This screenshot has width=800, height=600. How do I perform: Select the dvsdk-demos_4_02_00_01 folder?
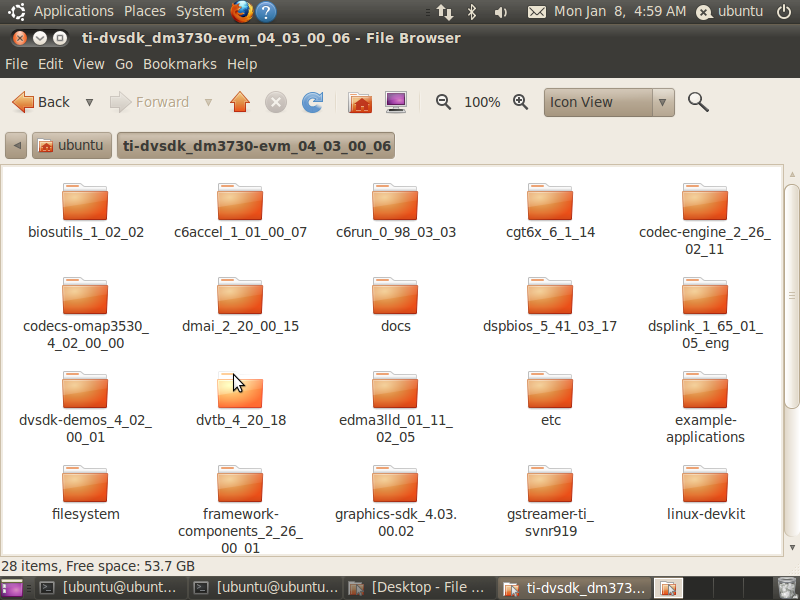[85, 407]
